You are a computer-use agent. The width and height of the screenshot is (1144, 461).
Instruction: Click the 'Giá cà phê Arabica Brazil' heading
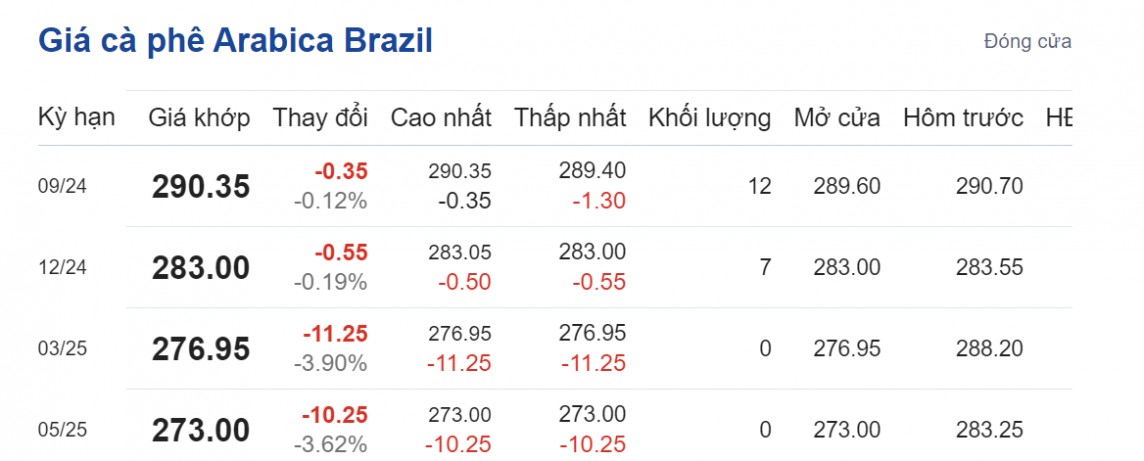pos(235,42)
